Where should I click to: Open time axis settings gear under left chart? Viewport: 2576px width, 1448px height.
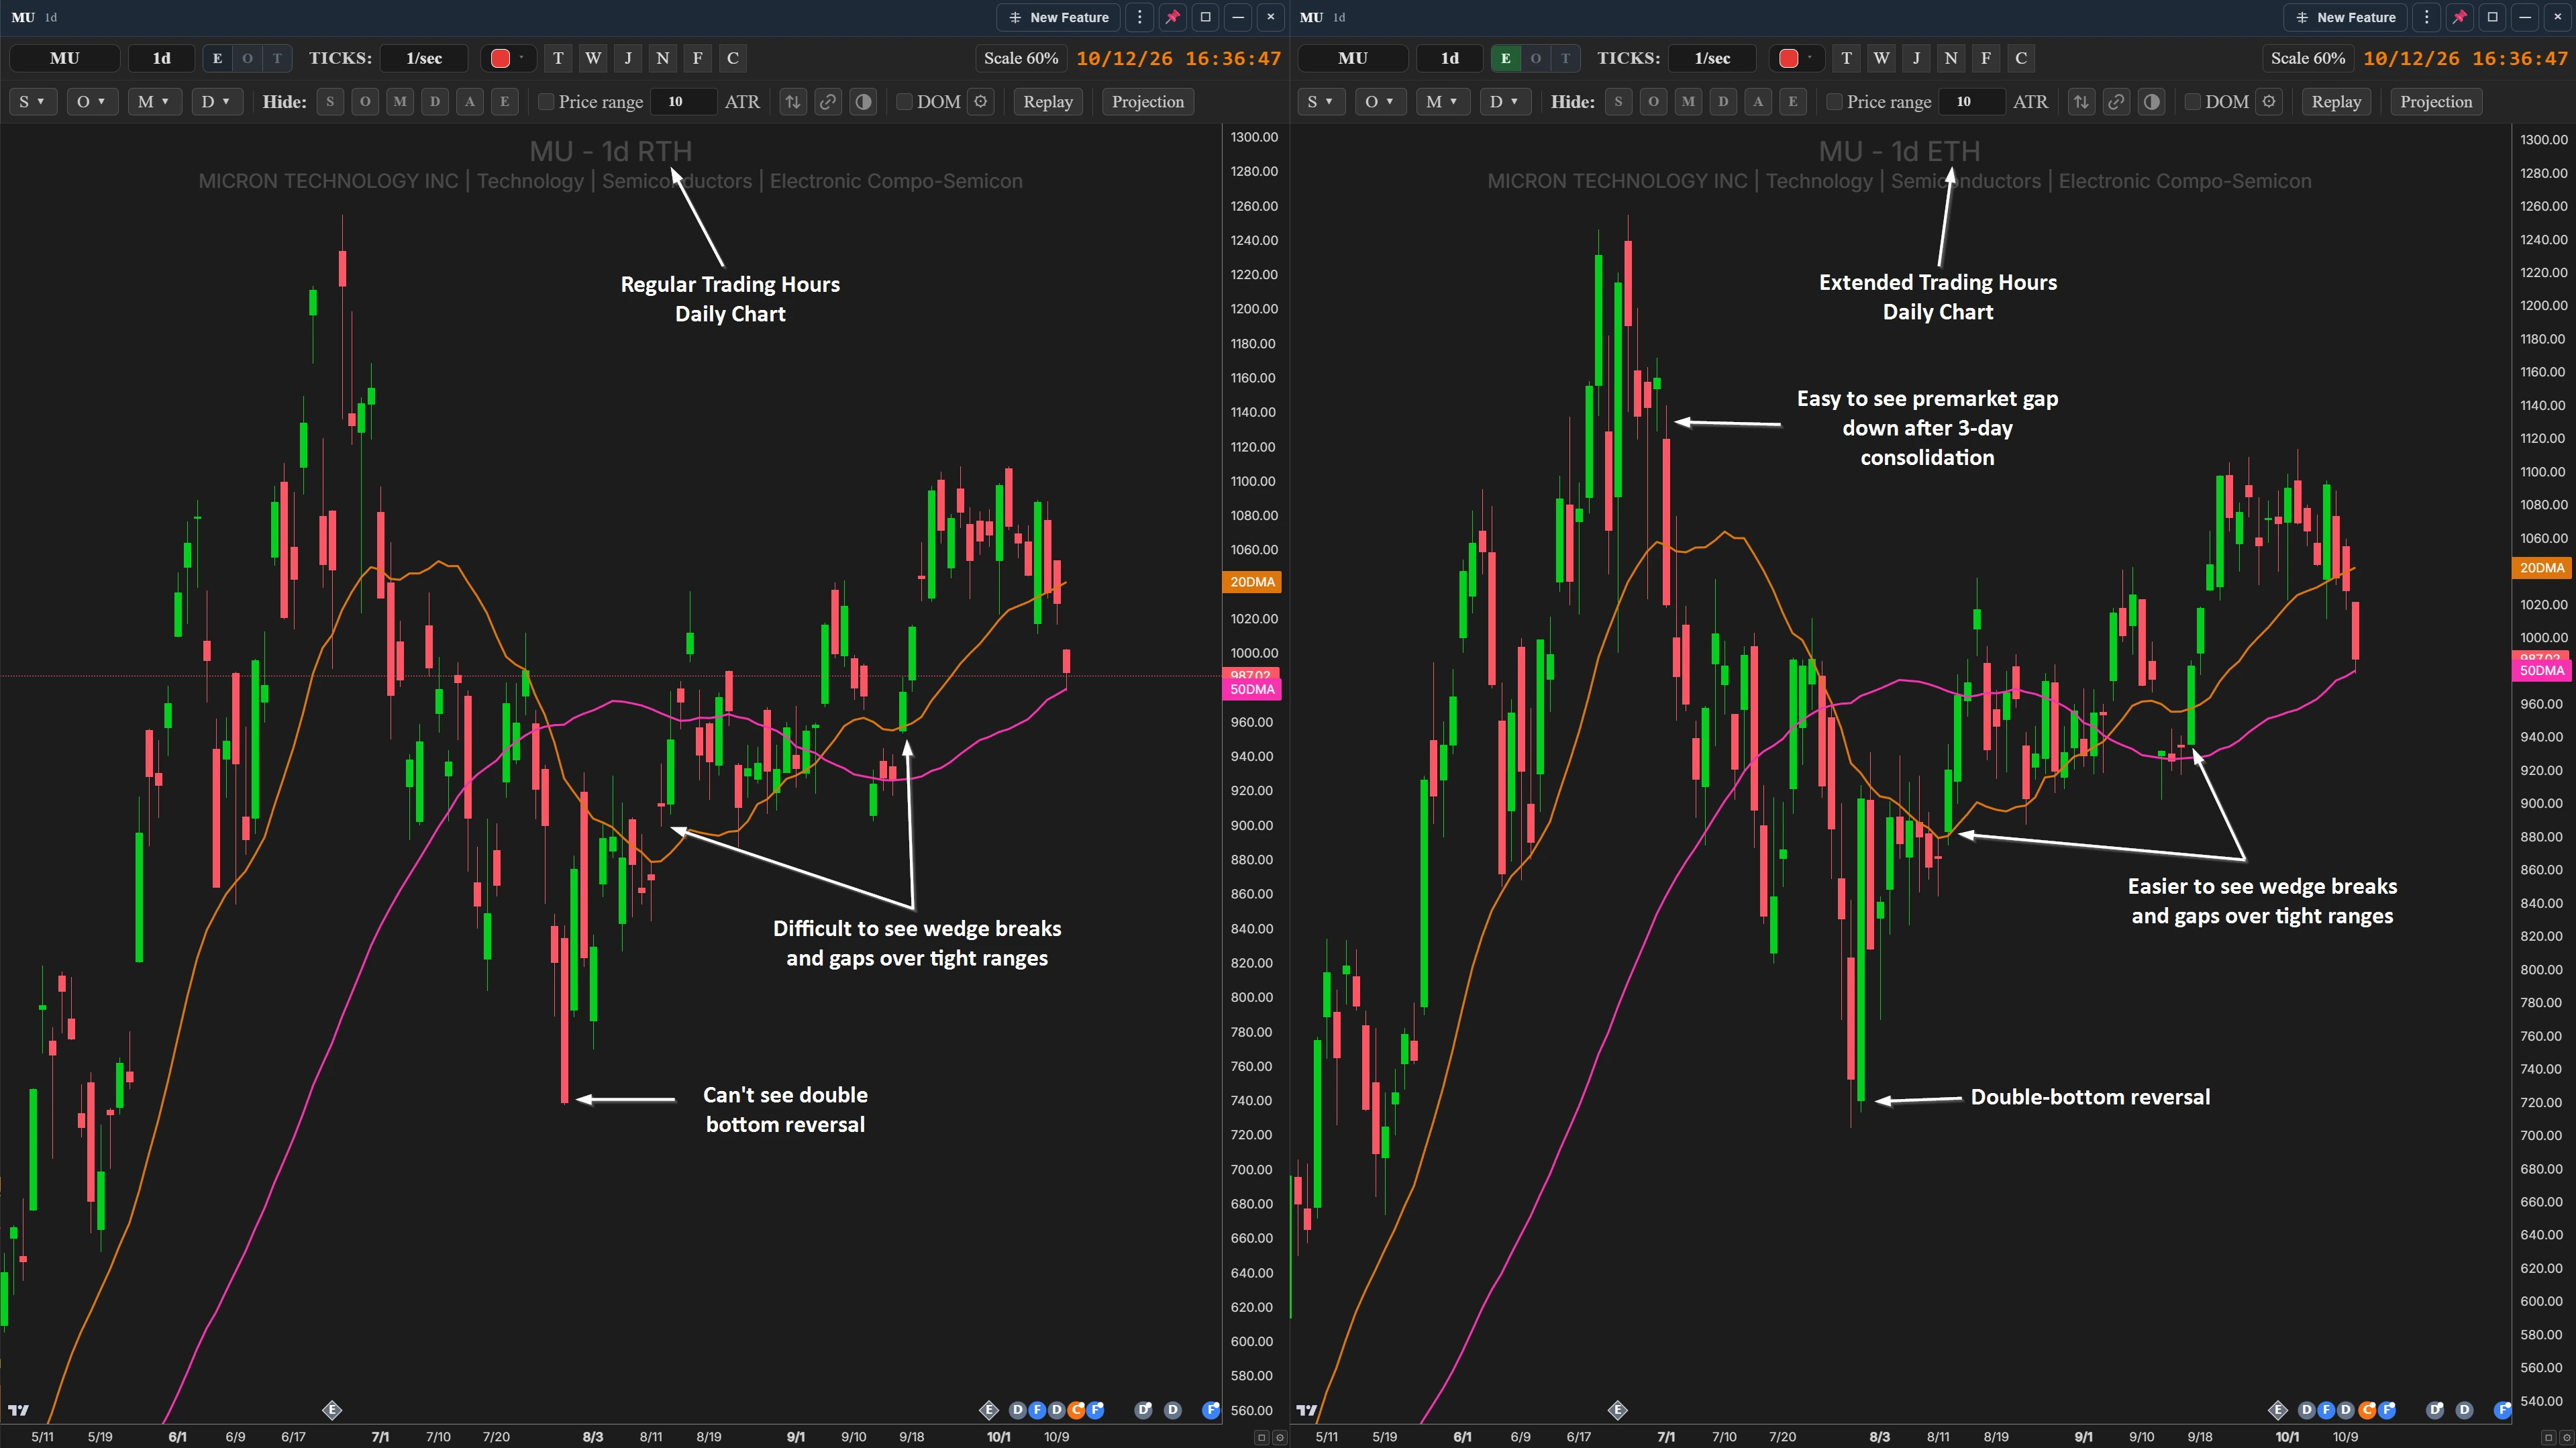tap(1279, 1437)
